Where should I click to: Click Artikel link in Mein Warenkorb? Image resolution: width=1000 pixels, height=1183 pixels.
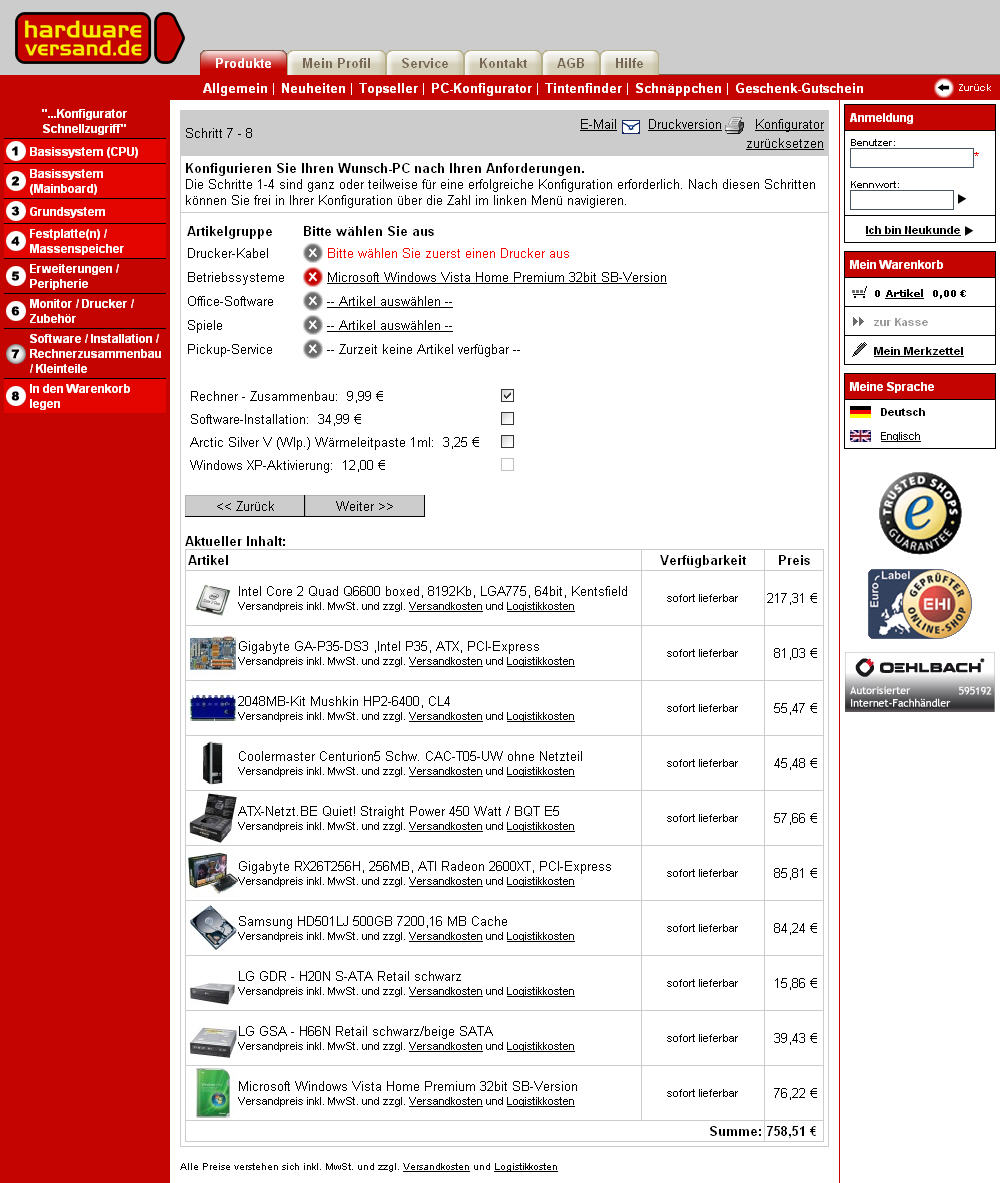point(904,293)
